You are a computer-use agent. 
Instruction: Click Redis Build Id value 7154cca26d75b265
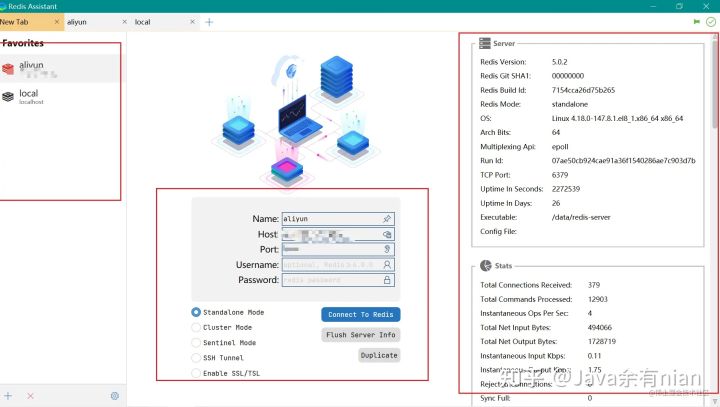point(583,90)
